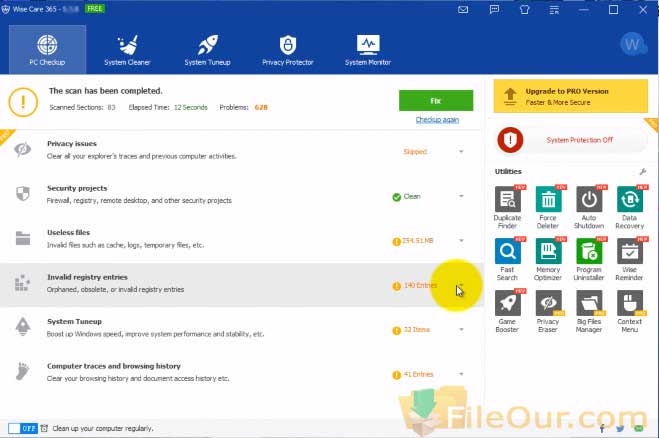Click Upgrade to PRO Version banner
659x438 pixels.
pyautogui.click(x=570, y=96)
